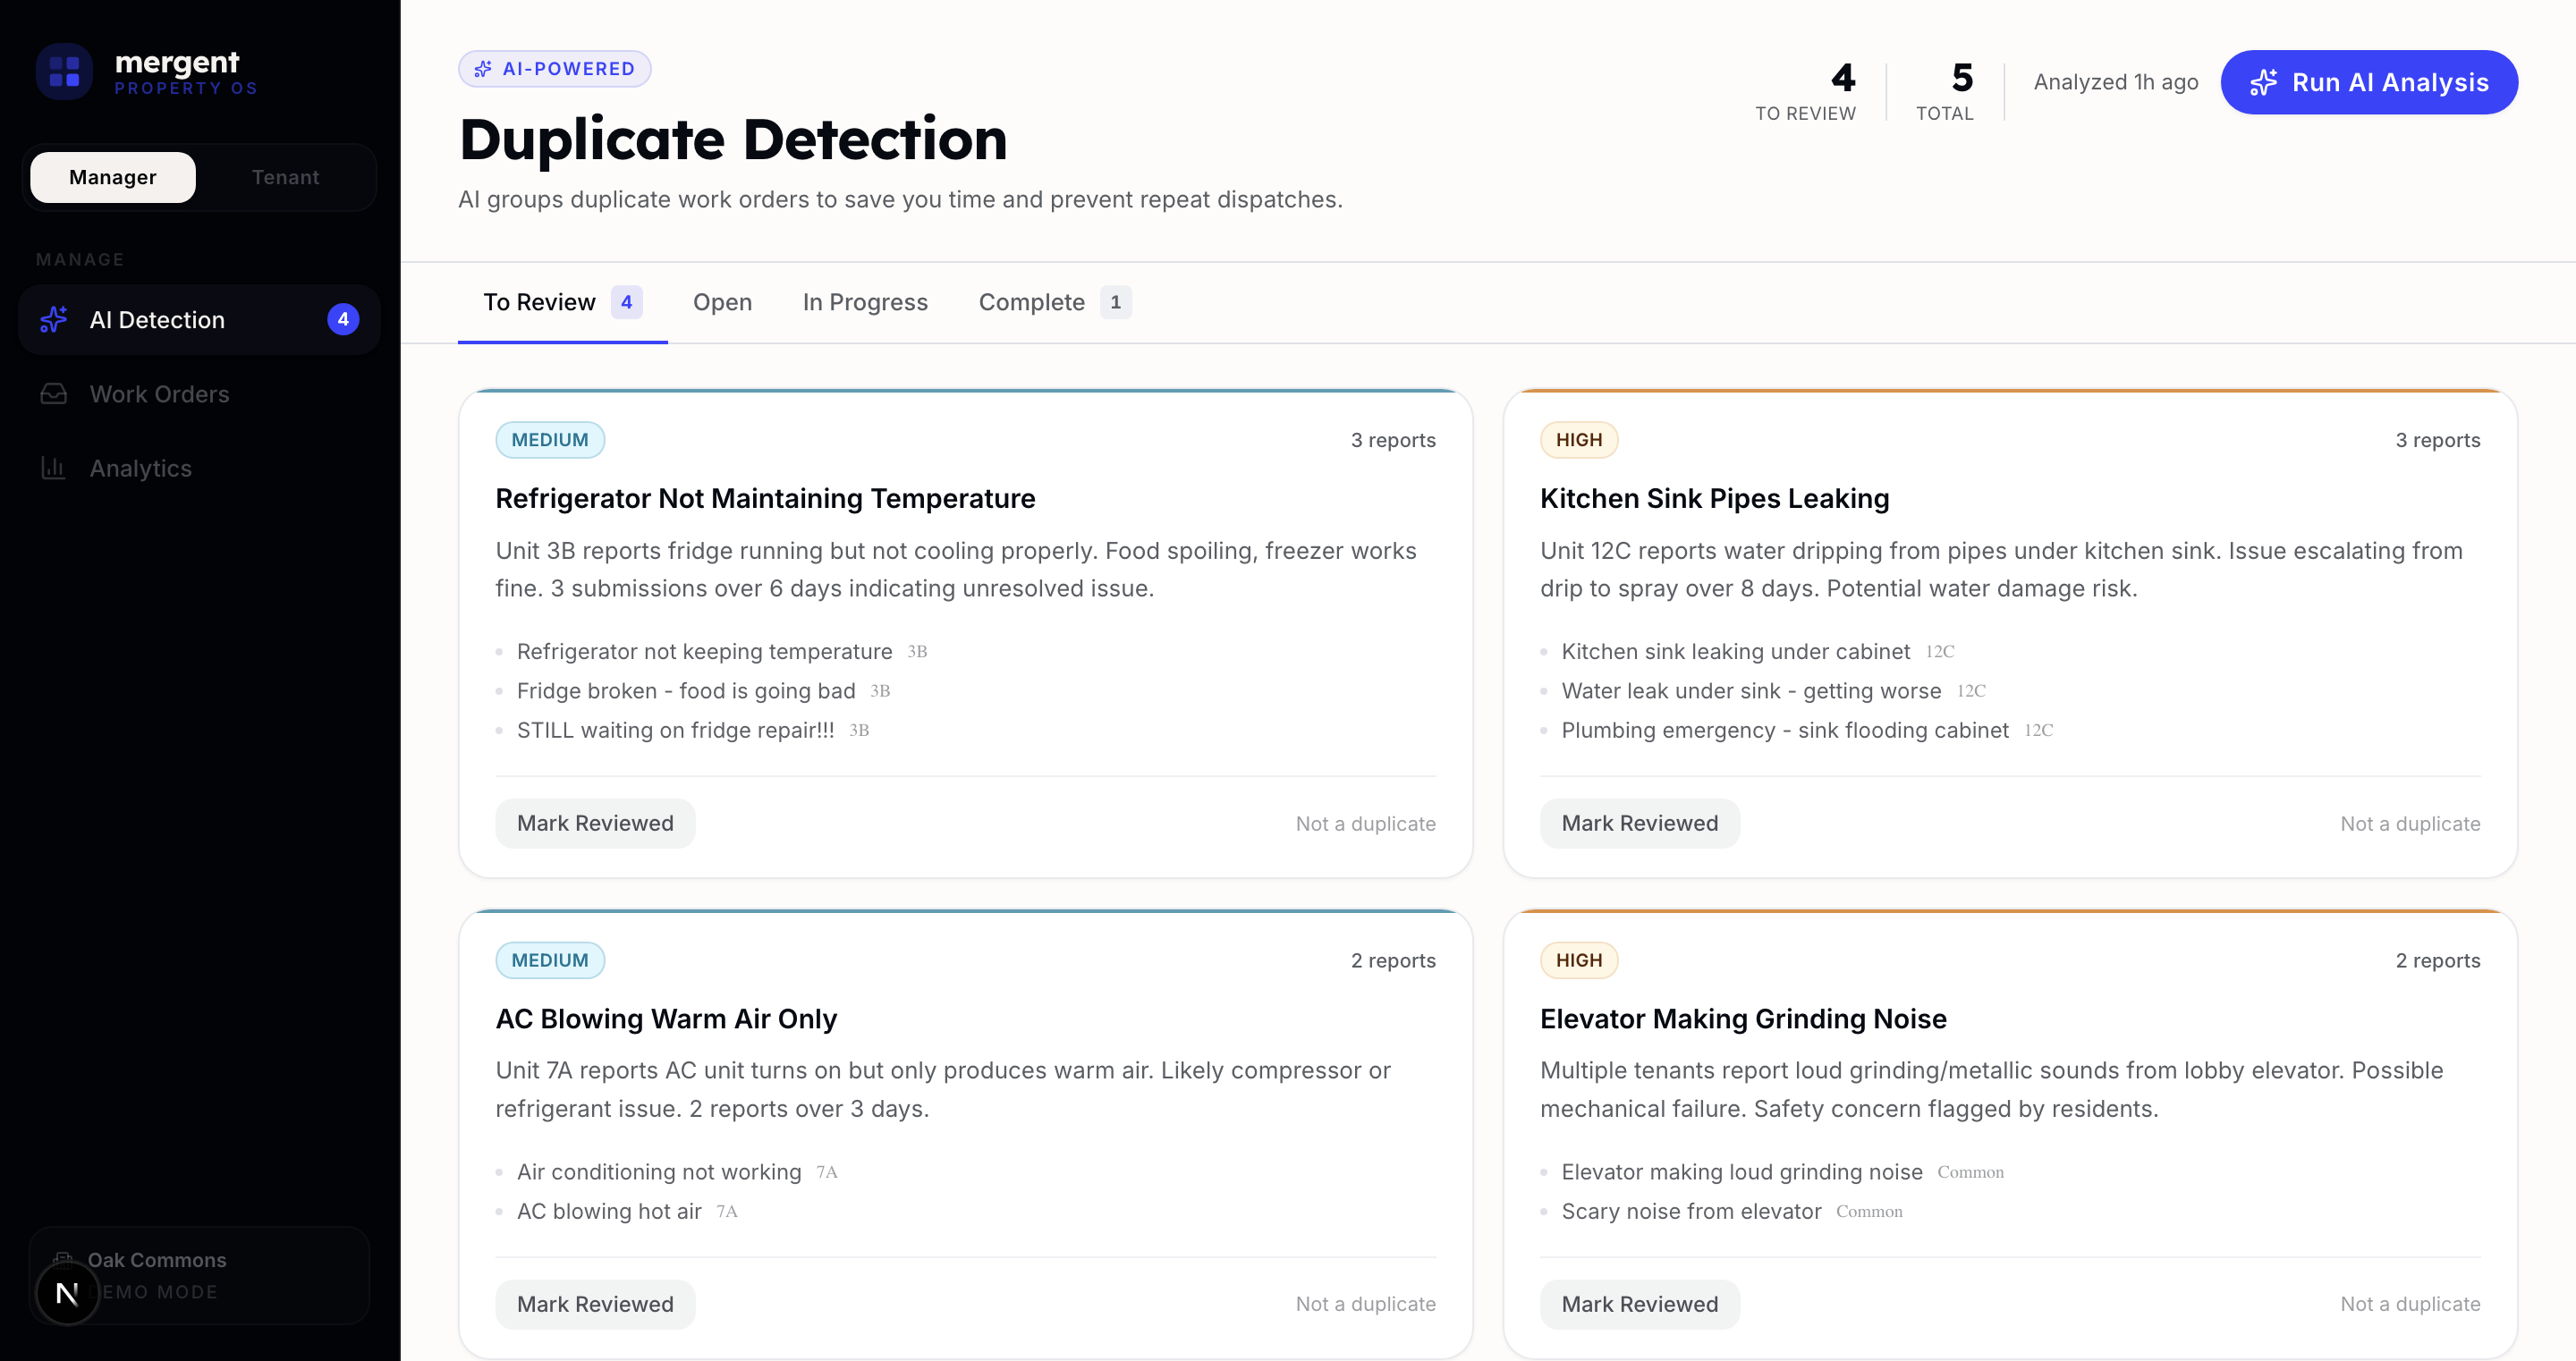Click 'Water leak under sink - getting worse'
The image size is (2576, 1361).
(1751, 690)
